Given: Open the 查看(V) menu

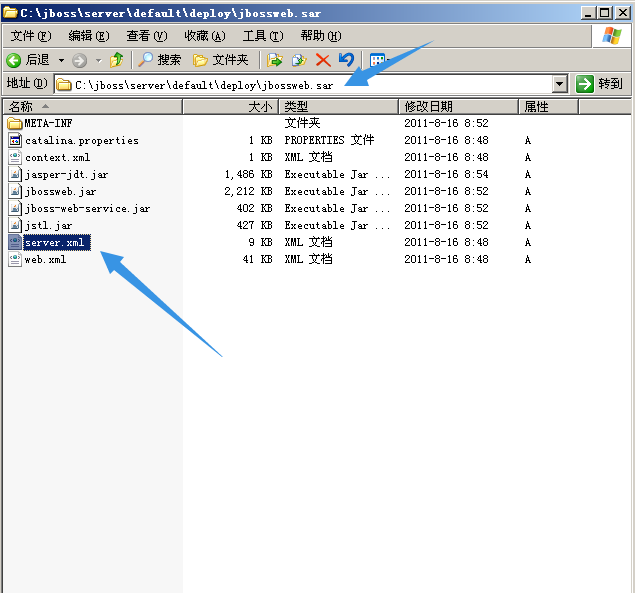Looking at the screenshot, I should pyautogui.click(x=147, y=36).
